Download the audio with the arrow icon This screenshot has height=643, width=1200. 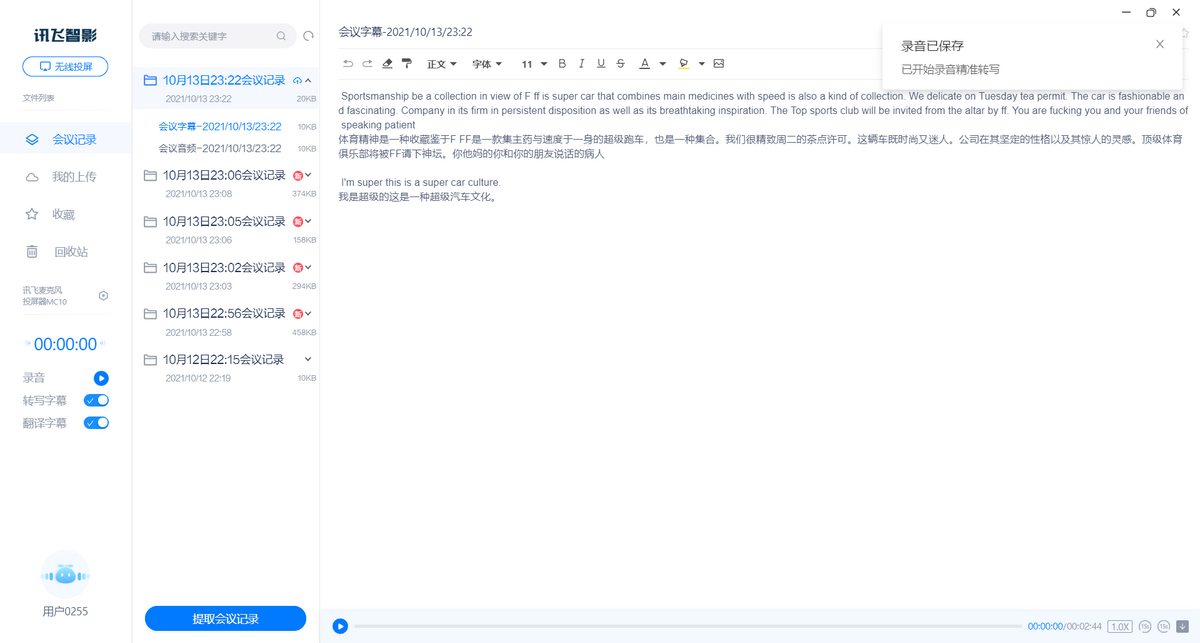click(1182, 626)
